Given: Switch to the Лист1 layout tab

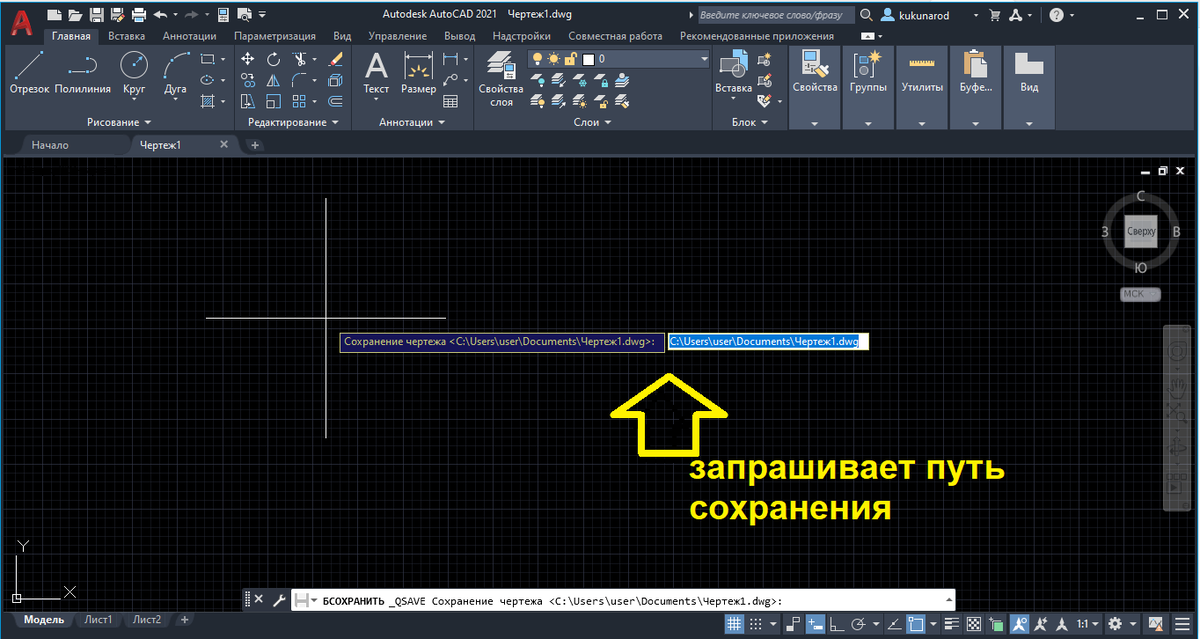Looking at the screenshot, I should [97, 620].
